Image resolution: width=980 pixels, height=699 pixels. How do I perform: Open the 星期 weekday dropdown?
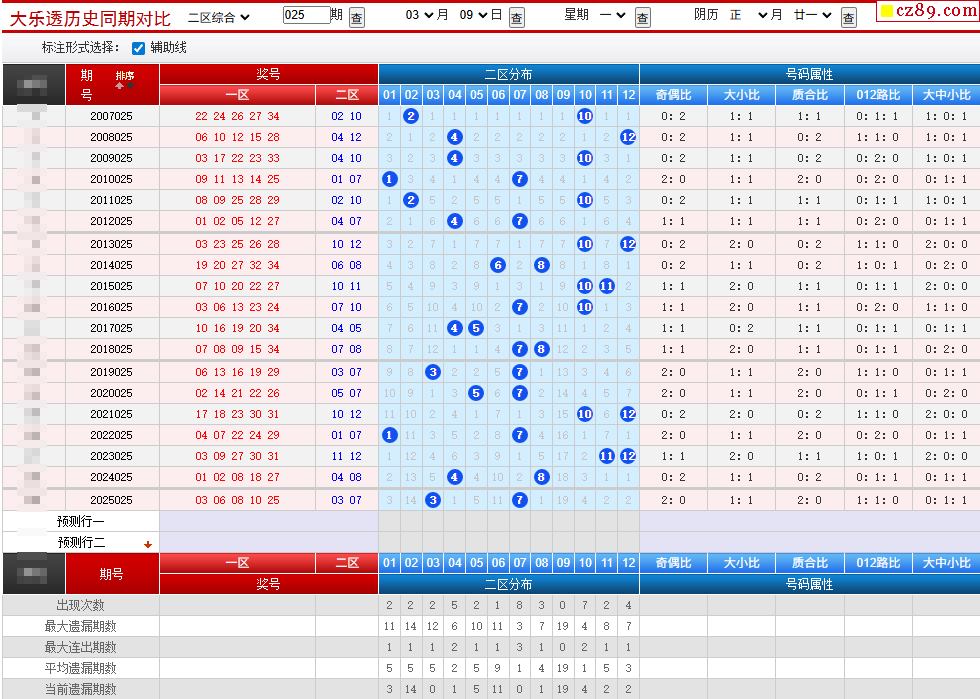(612, 16)
